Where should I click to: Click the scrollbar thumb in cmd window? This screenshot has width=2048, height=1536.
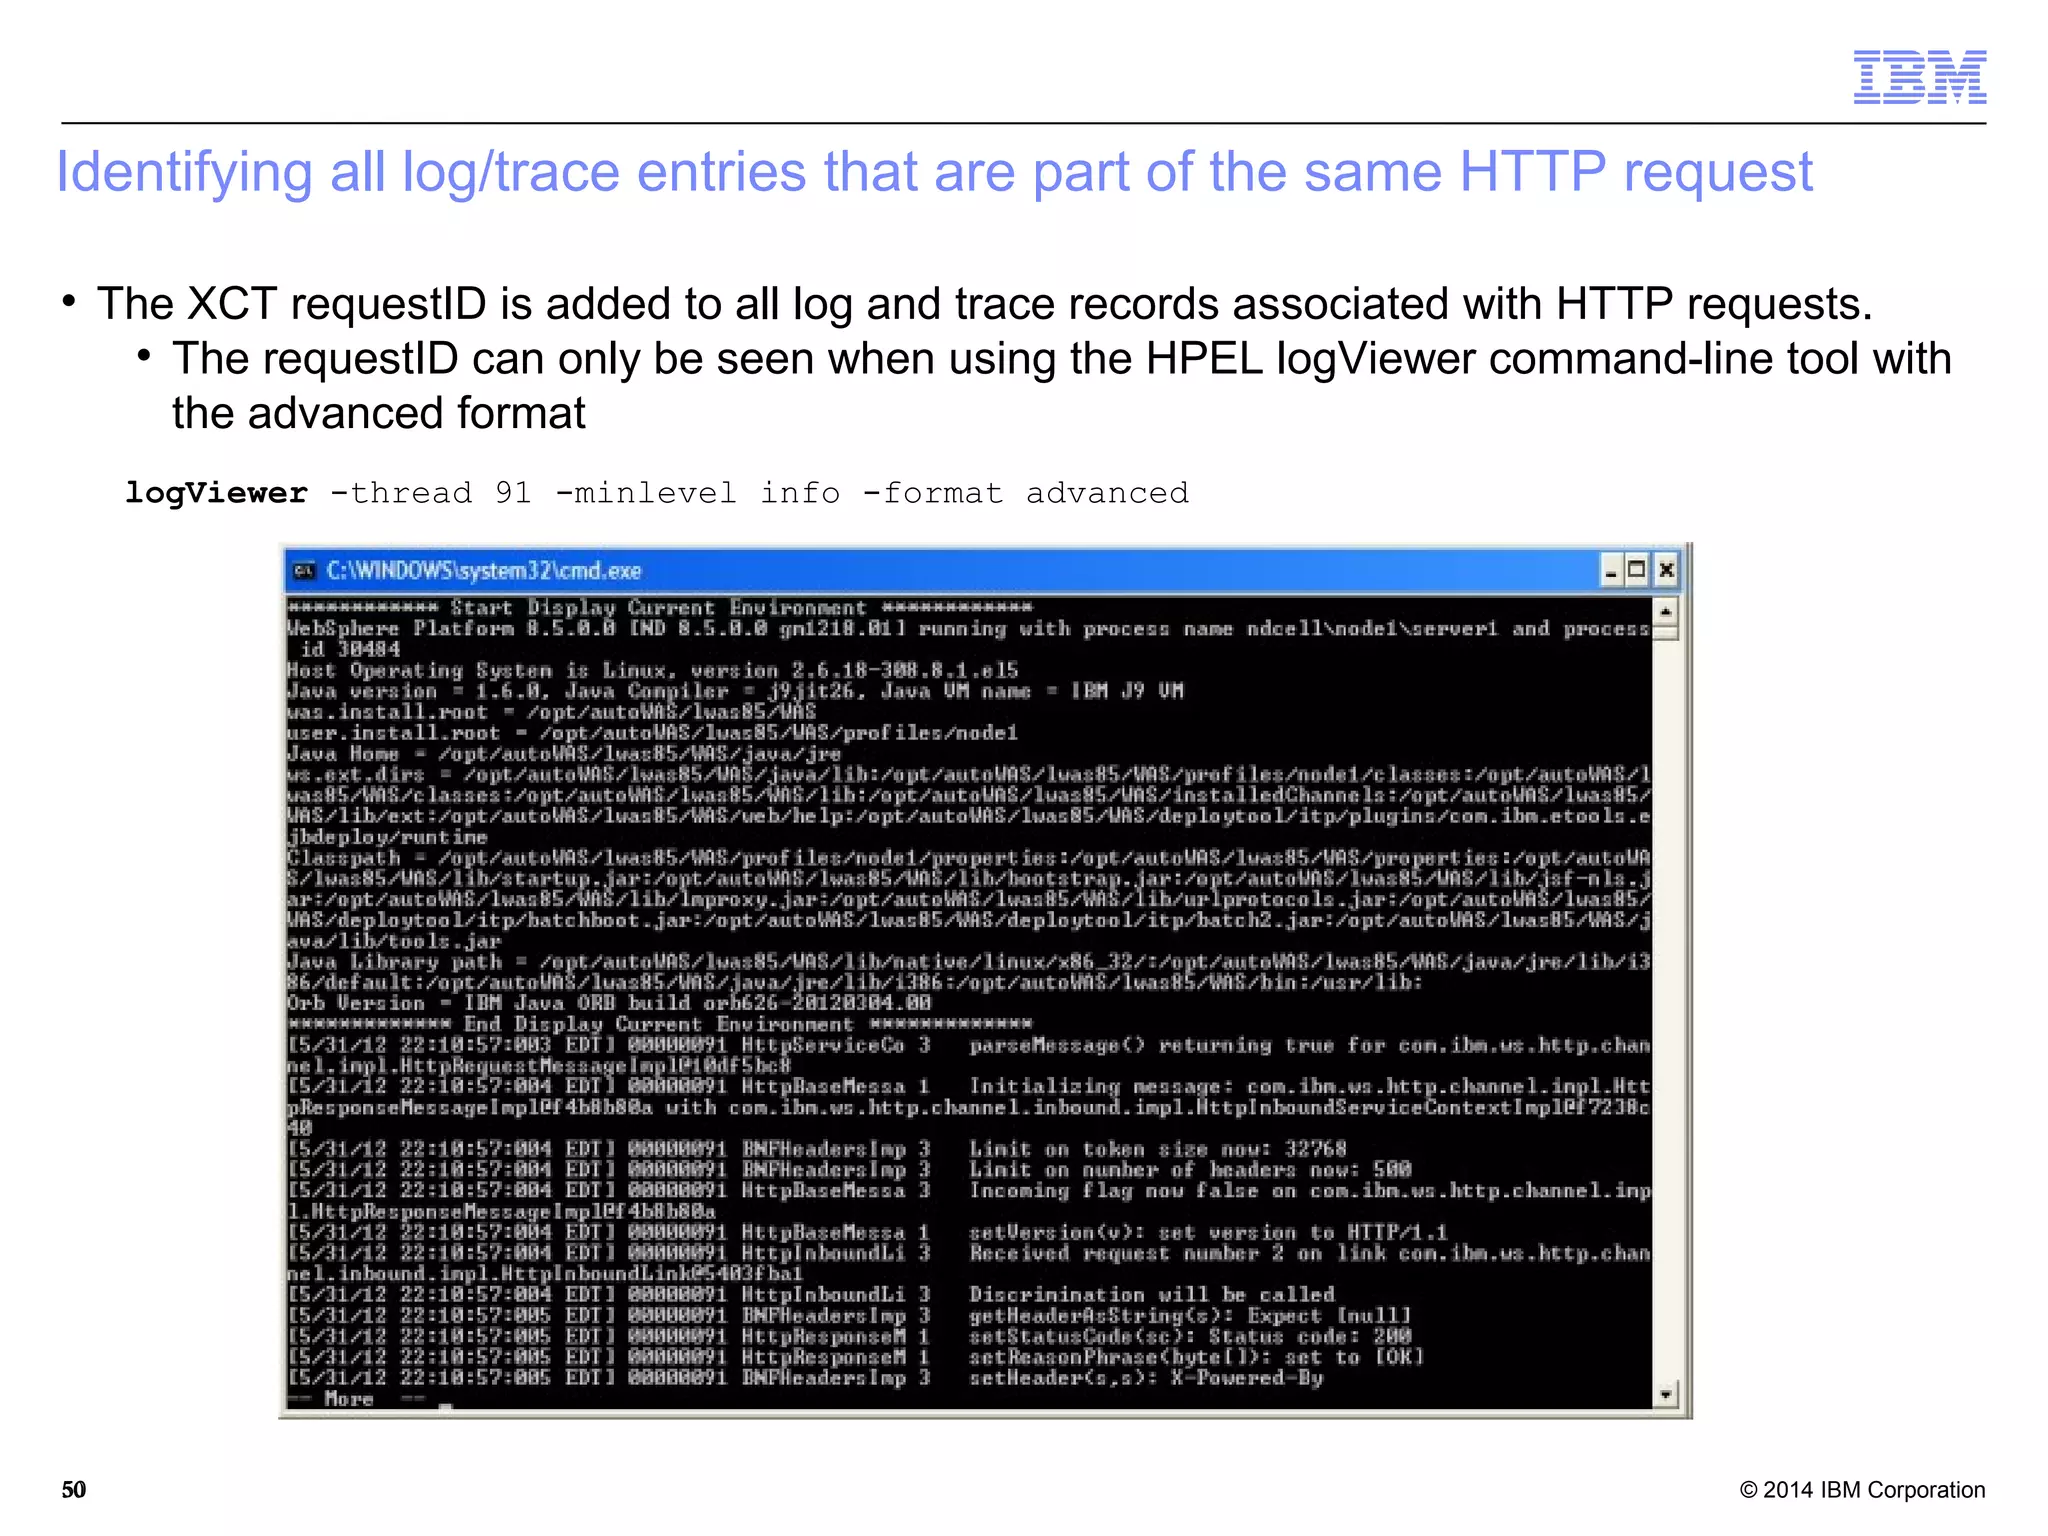click(x=1666, y=632)
